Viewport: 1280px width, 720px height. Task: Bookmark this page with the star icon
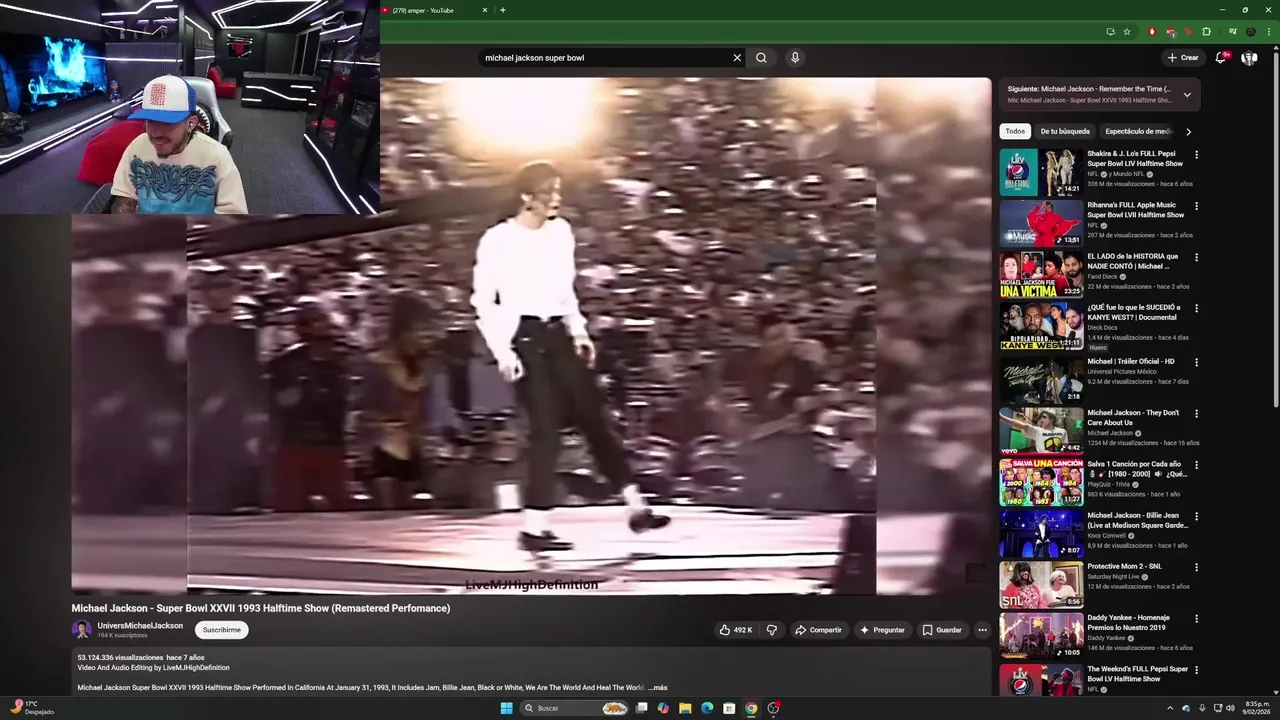tap(1127, 32)
